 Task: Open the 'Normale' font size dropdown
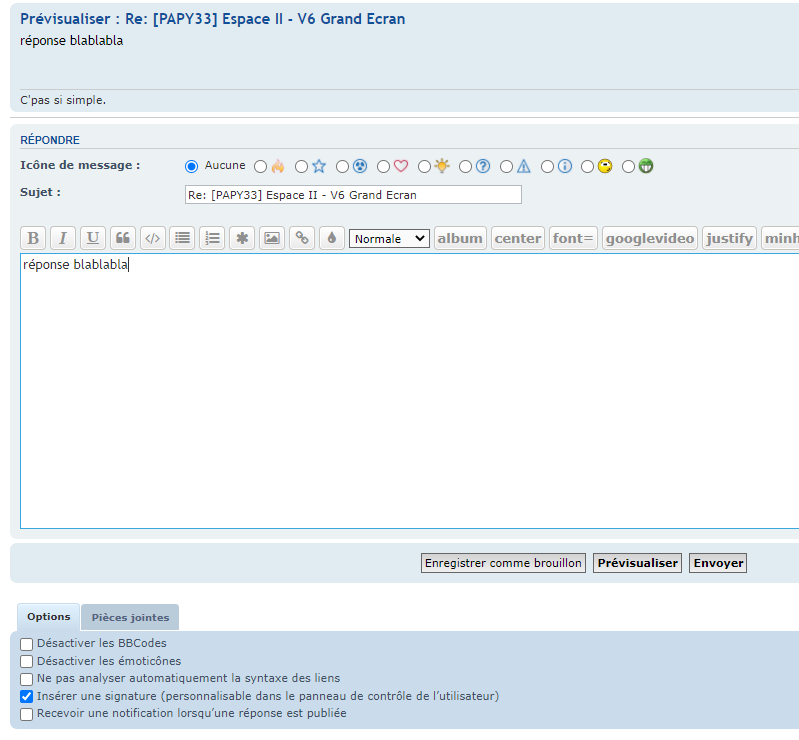click(389, 239)
